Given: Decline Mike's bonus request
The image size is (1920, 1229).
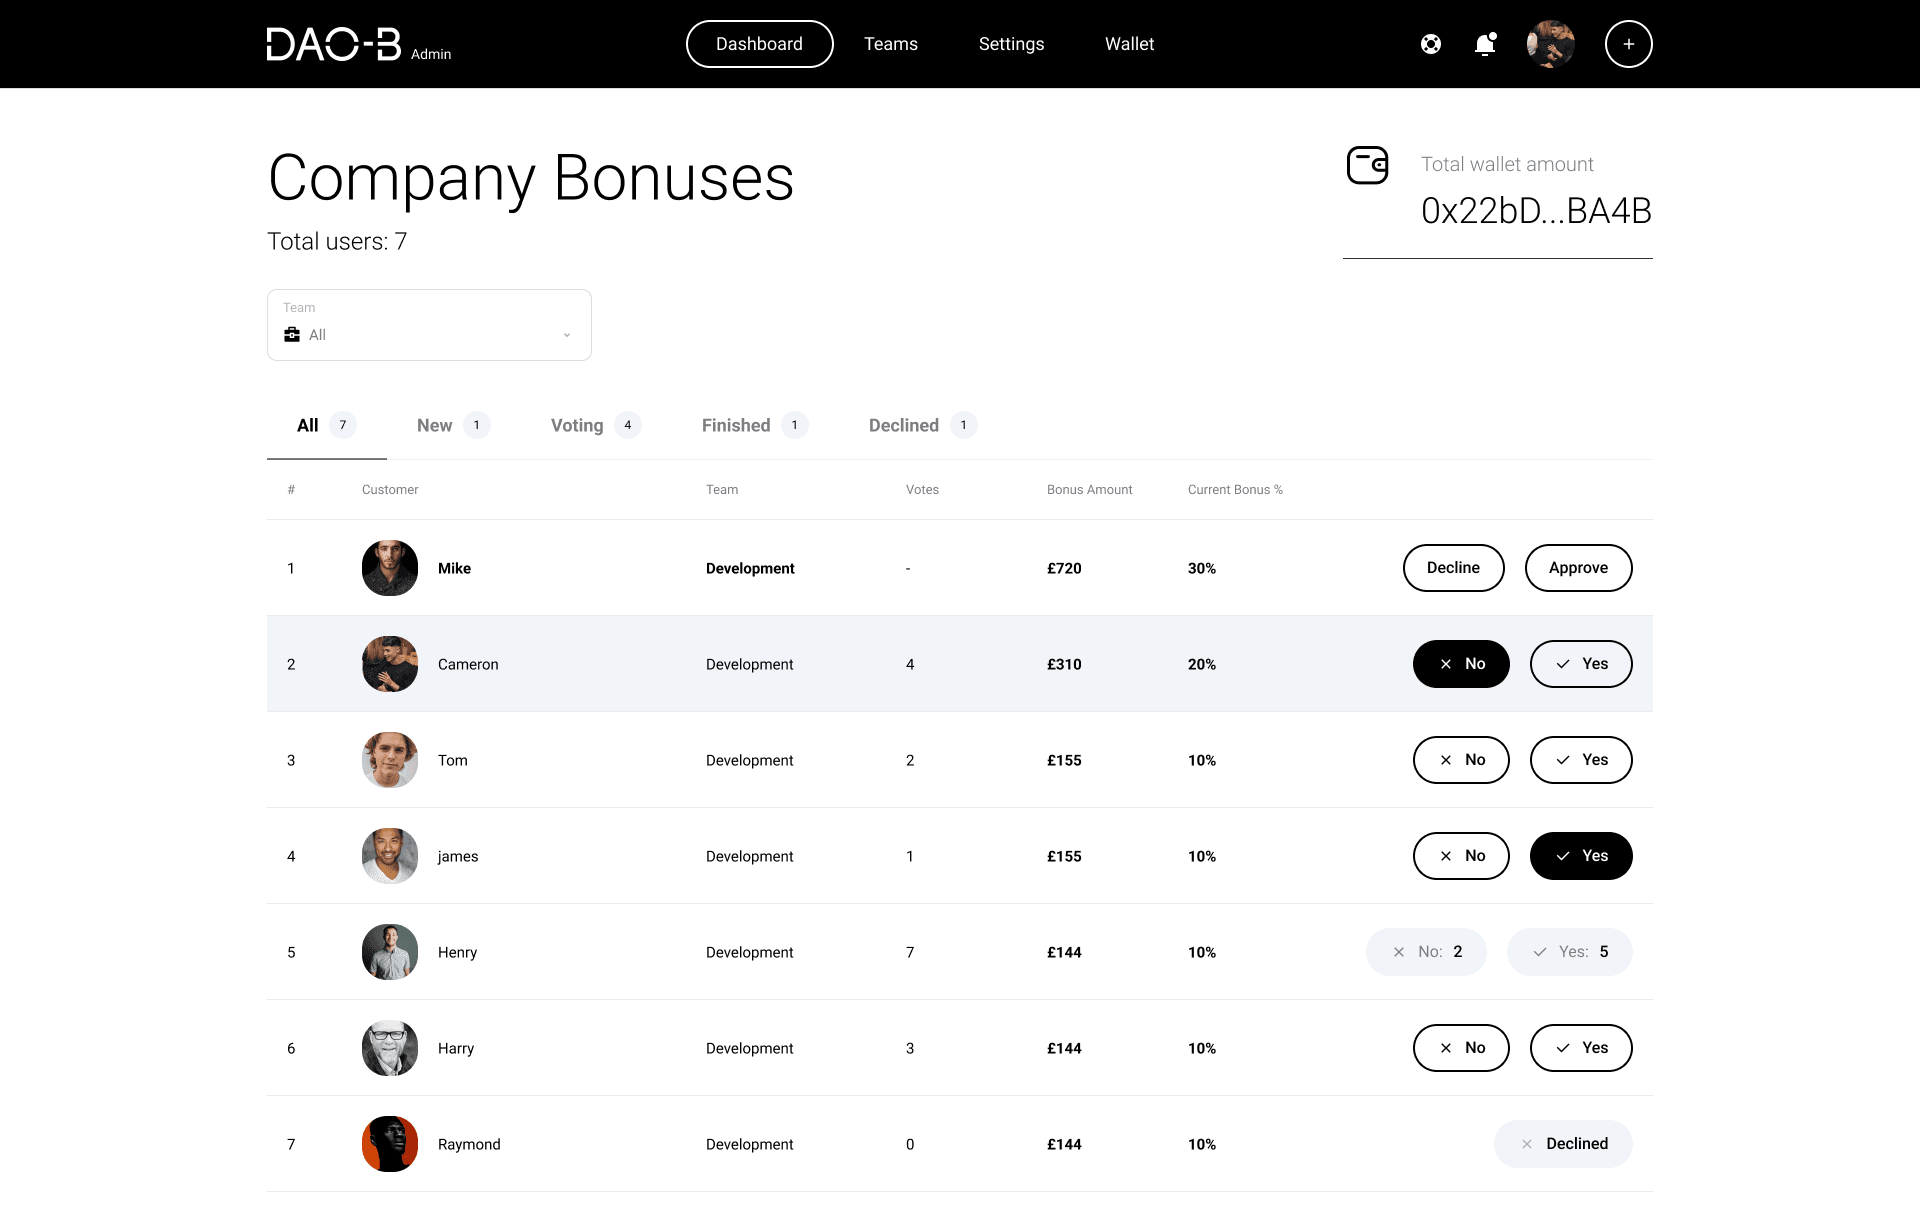Looking at the screenshot, I should pos(1453,568).
